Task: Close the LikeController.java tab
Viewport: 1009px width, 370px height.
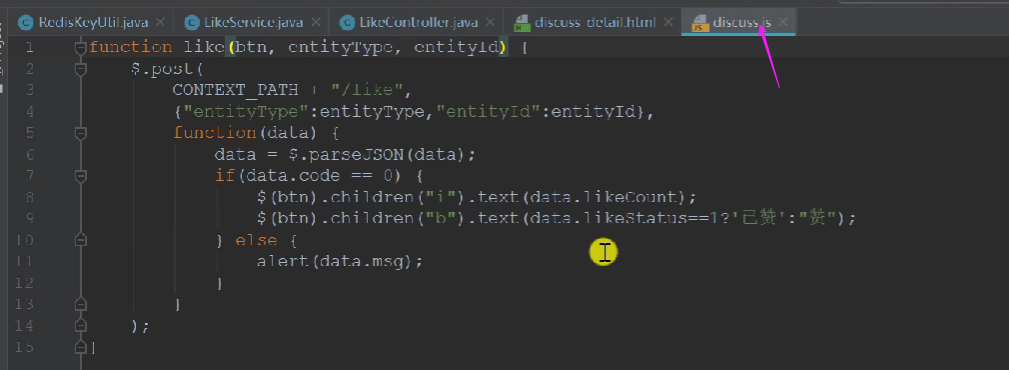Action: pos(490,23)
